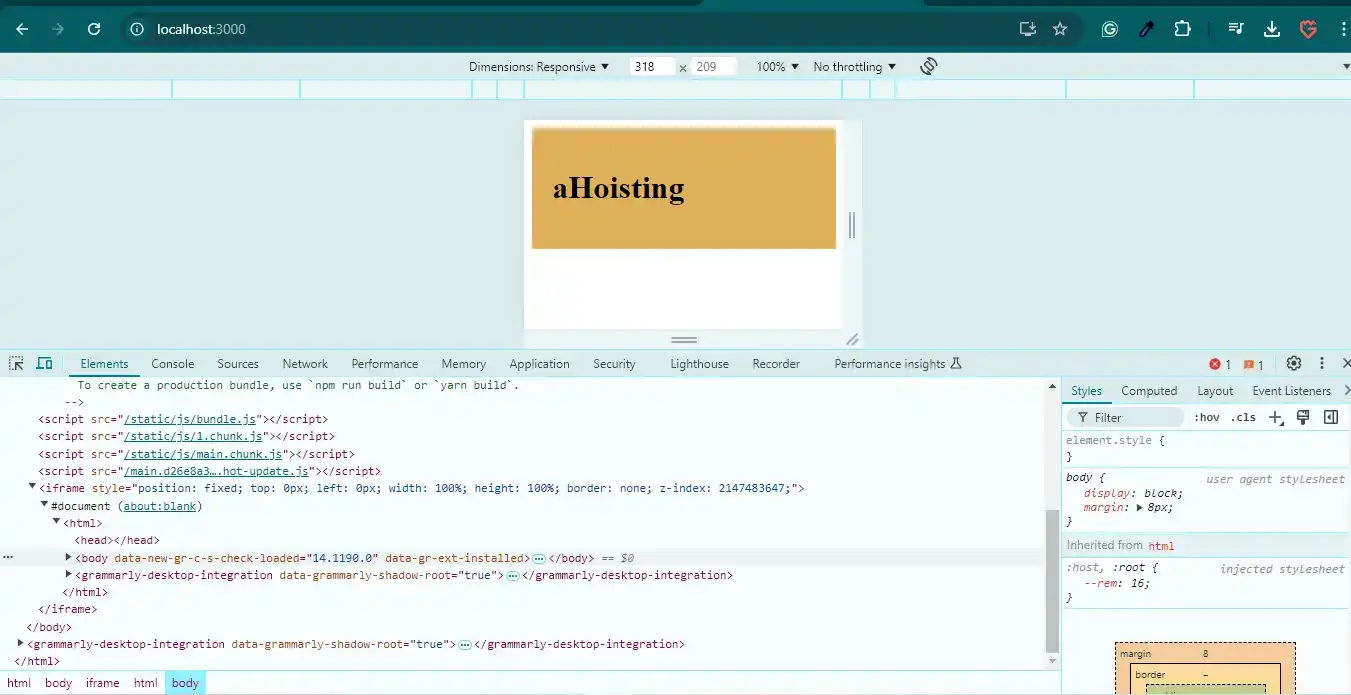
Task: Bookmark this page with the star icon
Action: [1060, 29]
